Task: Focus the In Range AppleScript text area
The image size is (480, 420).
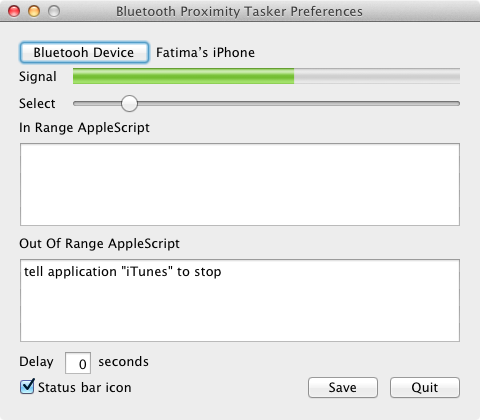Action: click(240, 184)
